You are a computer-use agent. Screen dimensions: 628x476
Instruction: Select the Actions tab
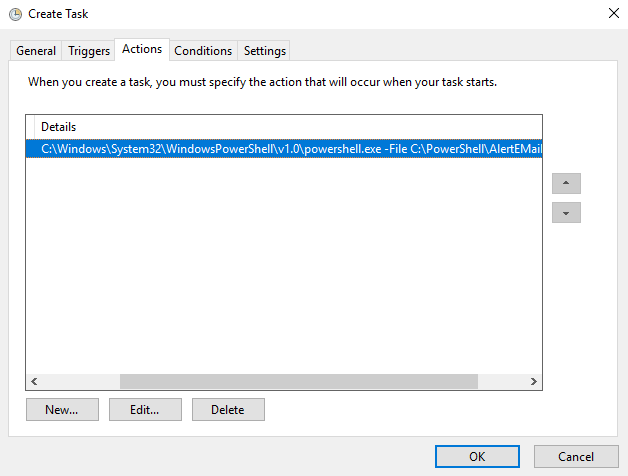[142, 49]
